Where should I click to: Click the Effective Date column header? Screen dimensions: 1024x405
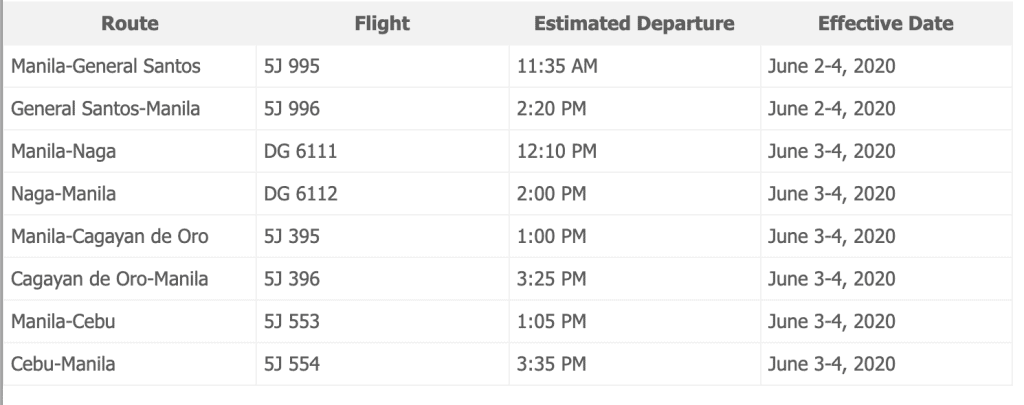pos(885,24)
